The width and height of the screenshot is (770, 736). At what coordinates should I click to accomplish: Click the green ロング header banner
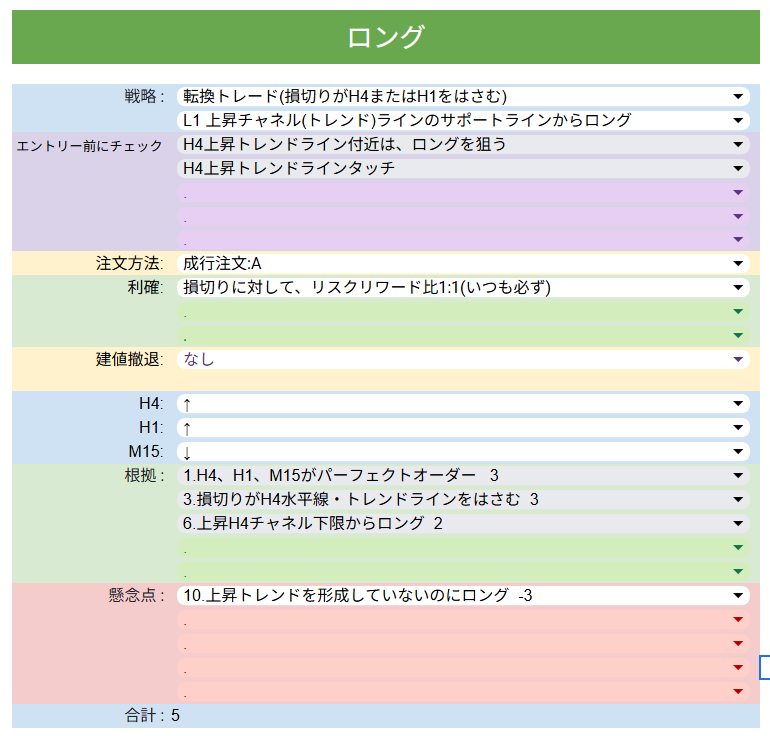(x=386, y=38)
